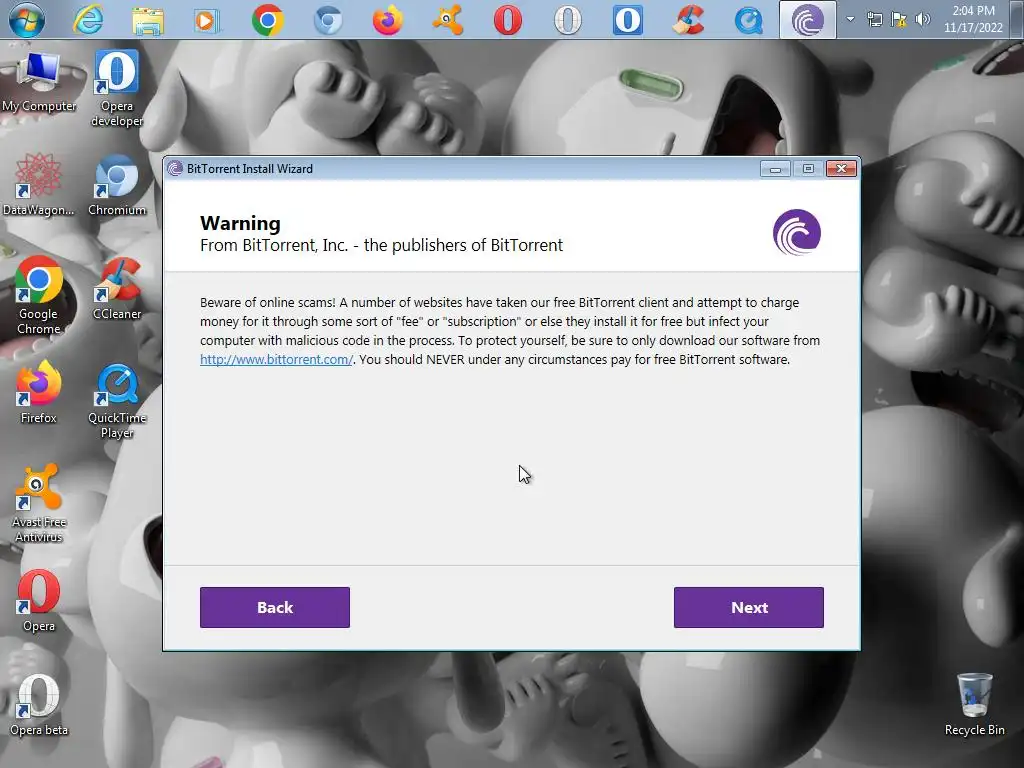This screenshot has width=1024, height=768.
Task: Select the red Opera desktop shortcut
Action: (39, 601)
